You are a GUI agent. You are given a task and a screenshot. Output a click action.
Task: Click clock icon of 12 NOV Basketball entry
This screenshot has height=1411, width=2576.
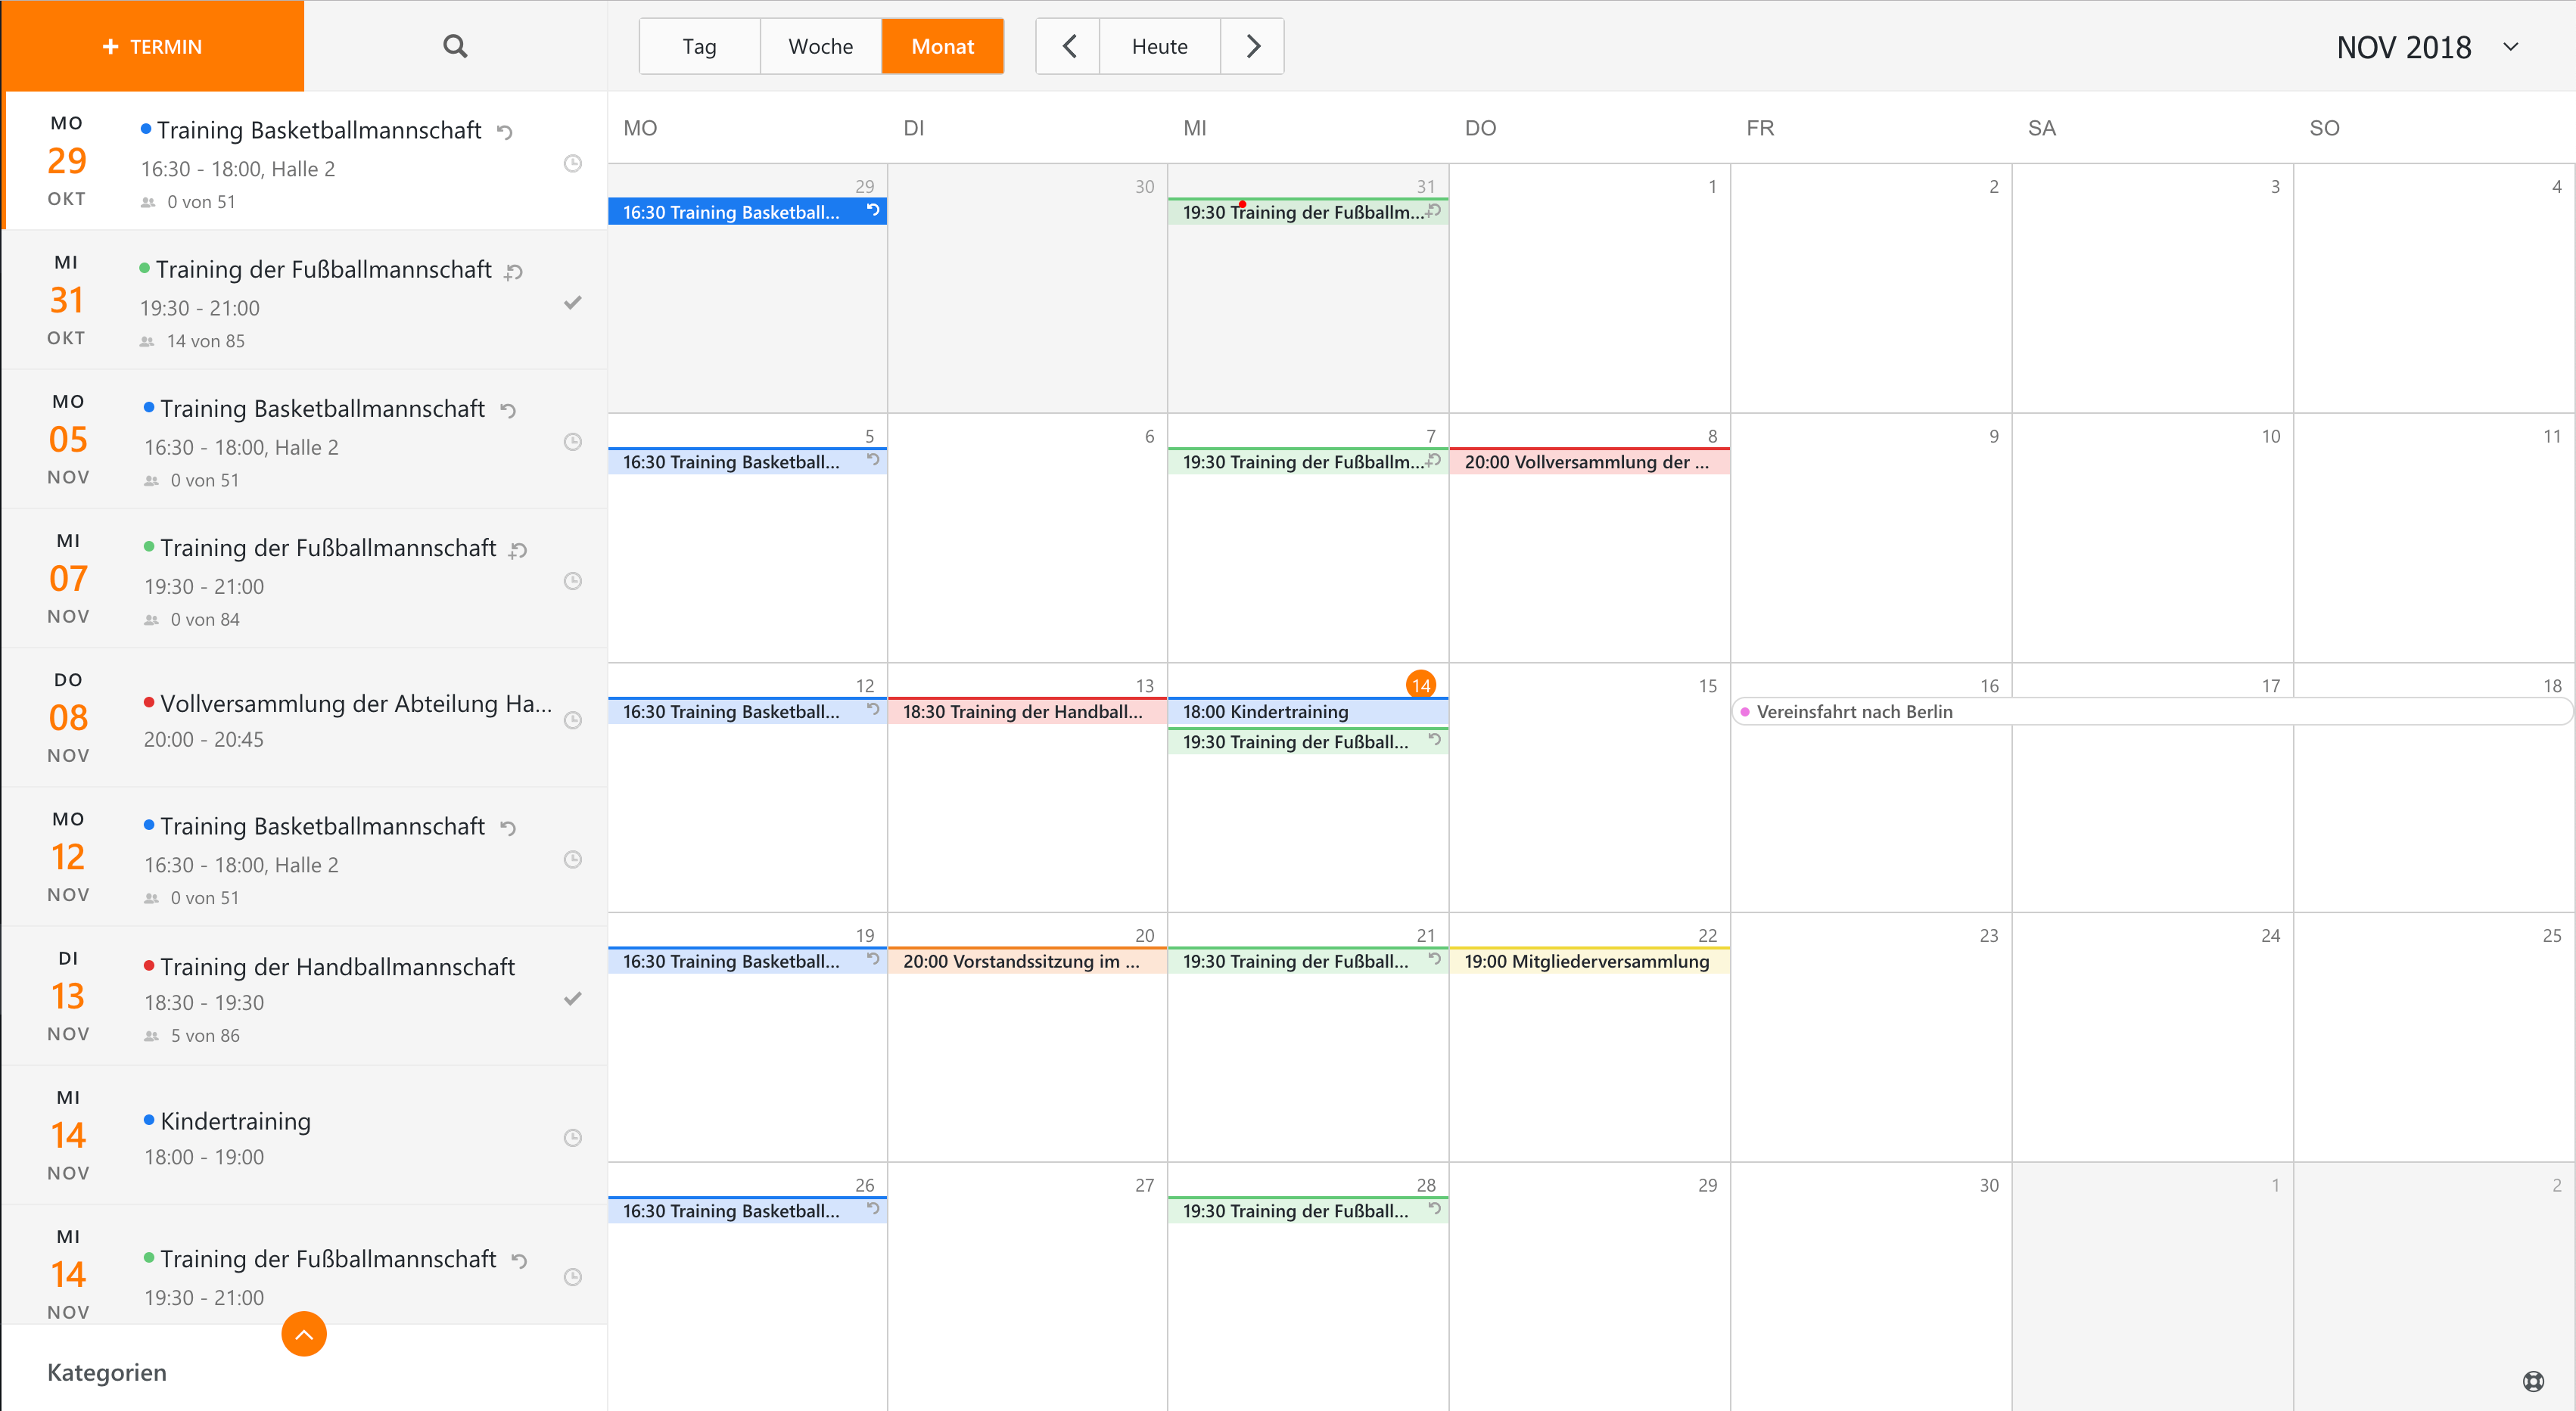(x=573, y=859)
